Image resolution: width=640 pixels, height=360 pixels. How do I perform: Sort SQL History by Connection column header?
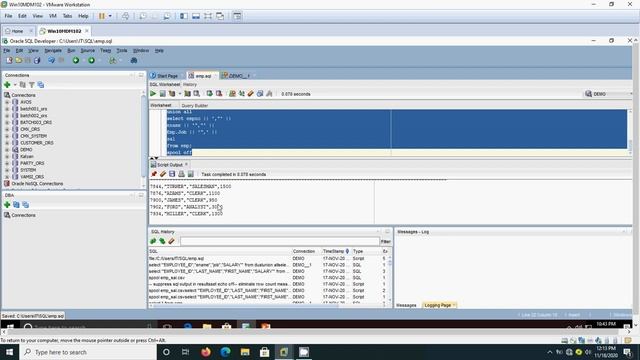point(304,251)
